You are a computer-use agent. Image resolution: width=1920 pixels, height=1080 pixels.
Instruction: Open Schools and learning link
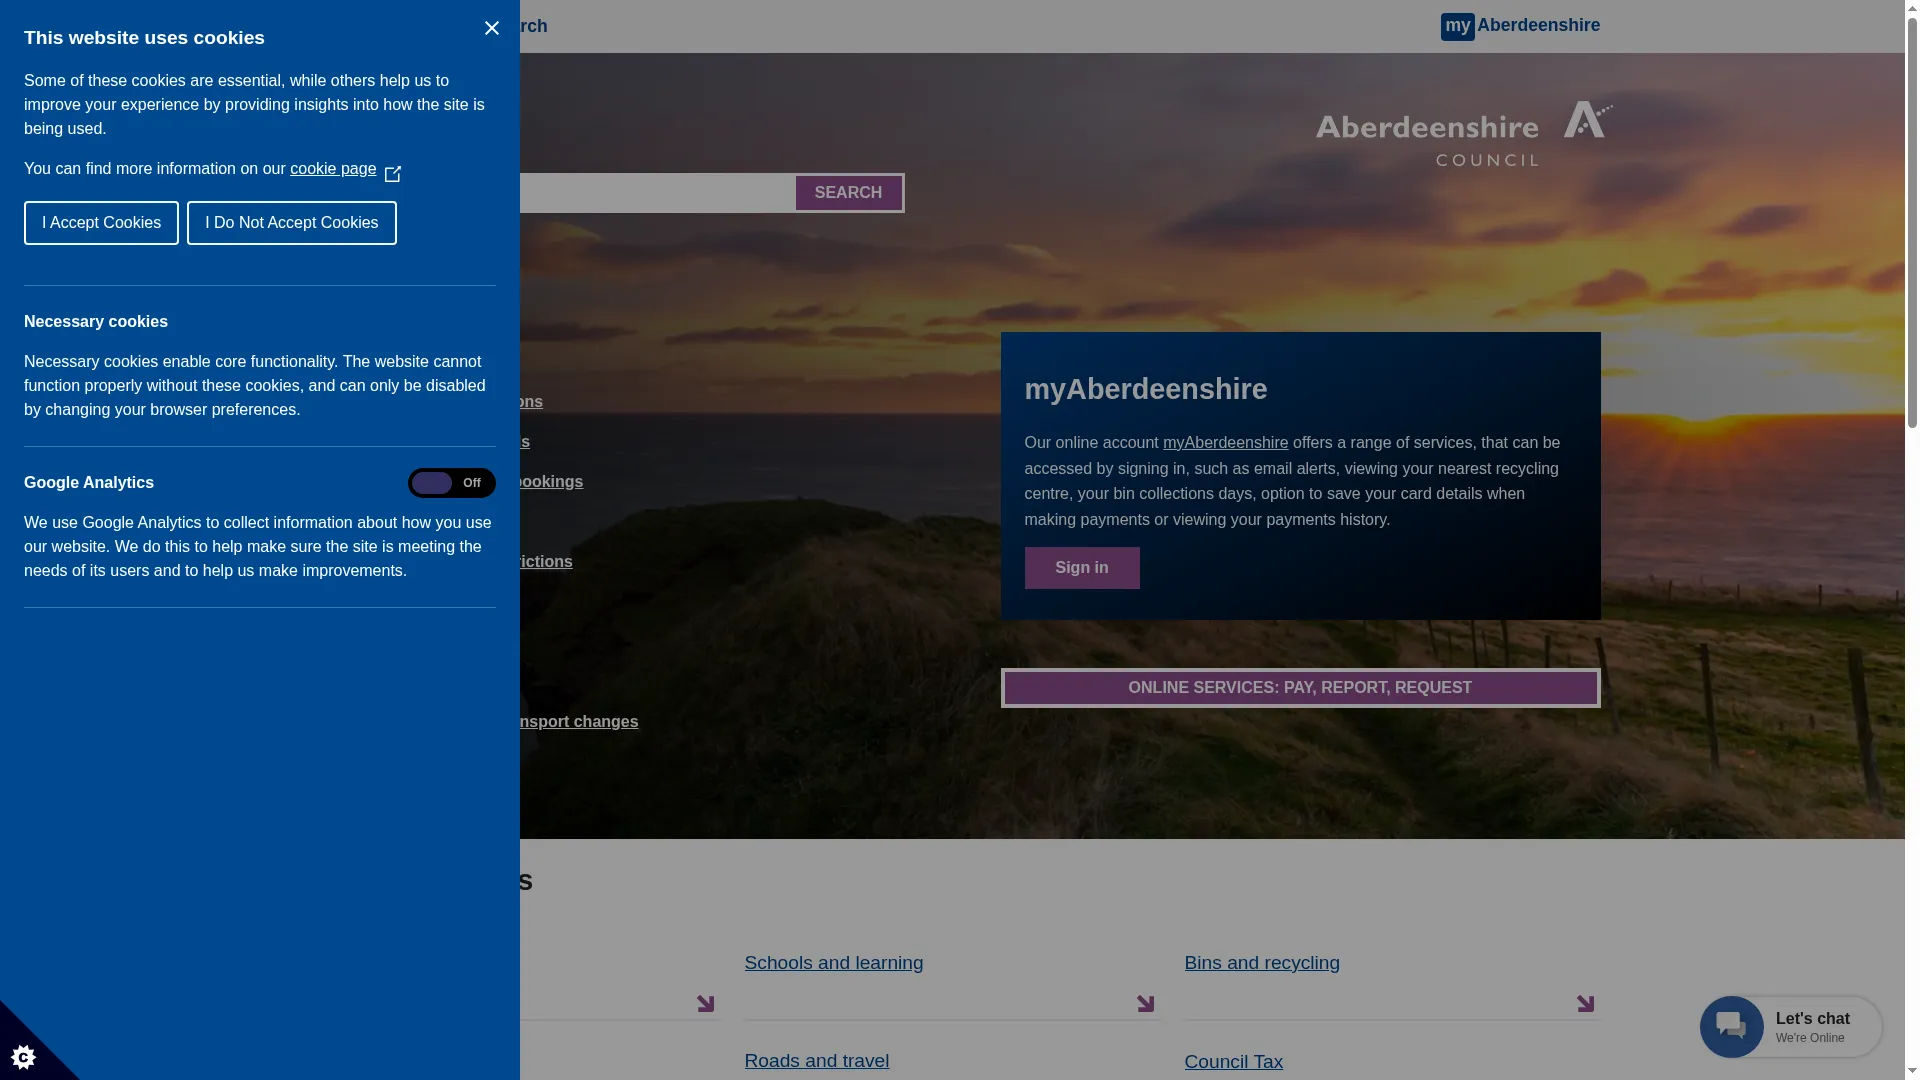coord(833,963)
